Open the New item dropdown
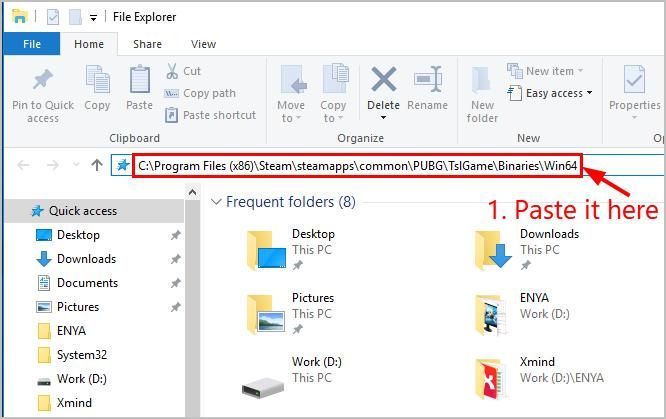 coord(545,71)
